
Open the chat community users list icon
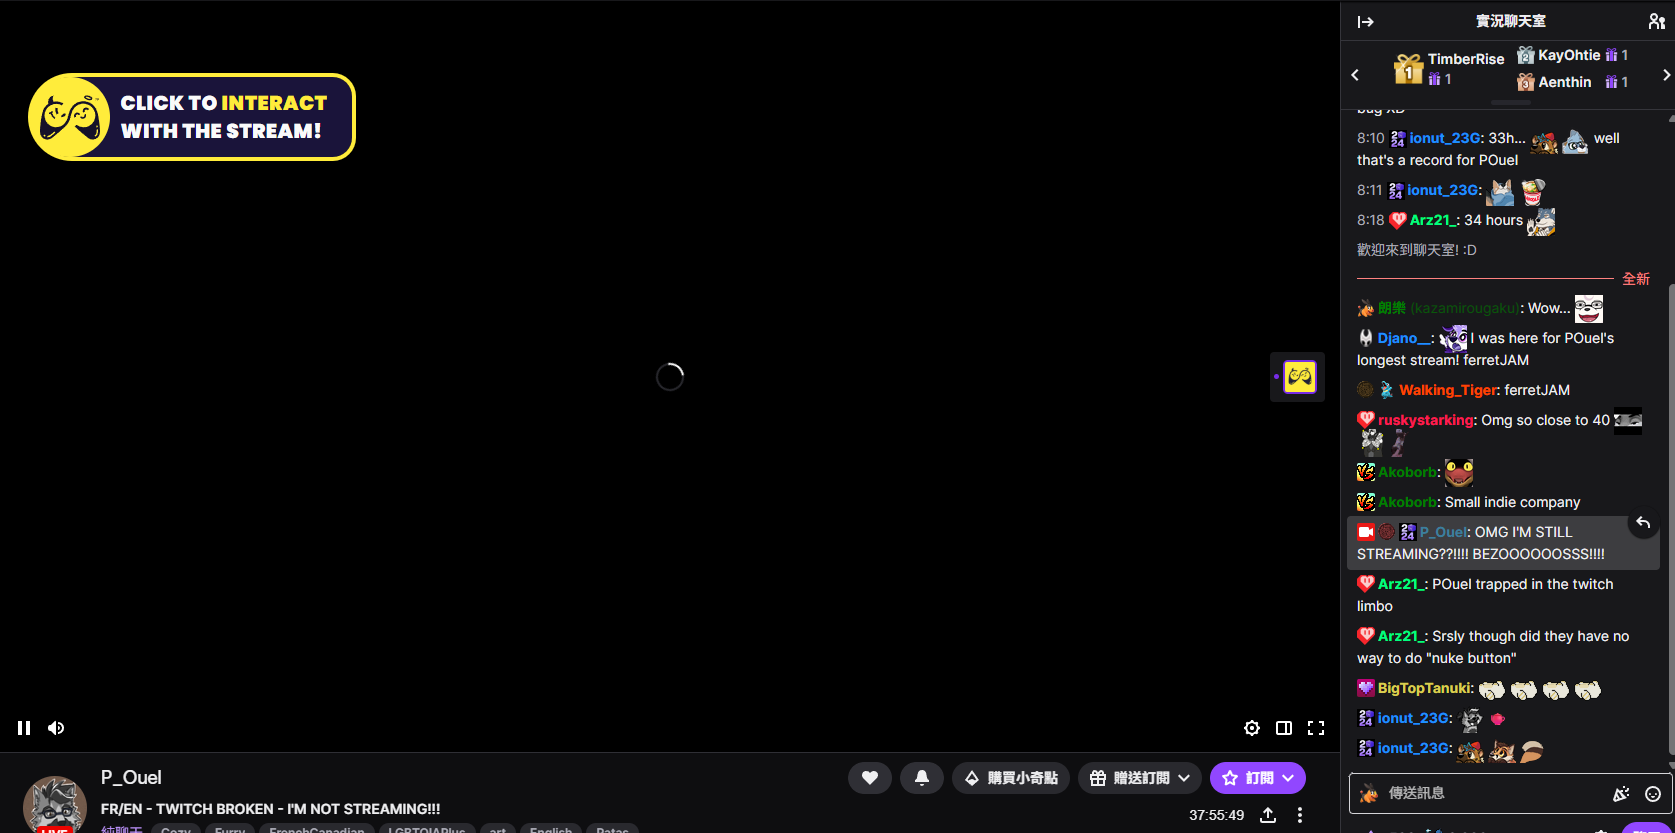[x=1656, y=21]
